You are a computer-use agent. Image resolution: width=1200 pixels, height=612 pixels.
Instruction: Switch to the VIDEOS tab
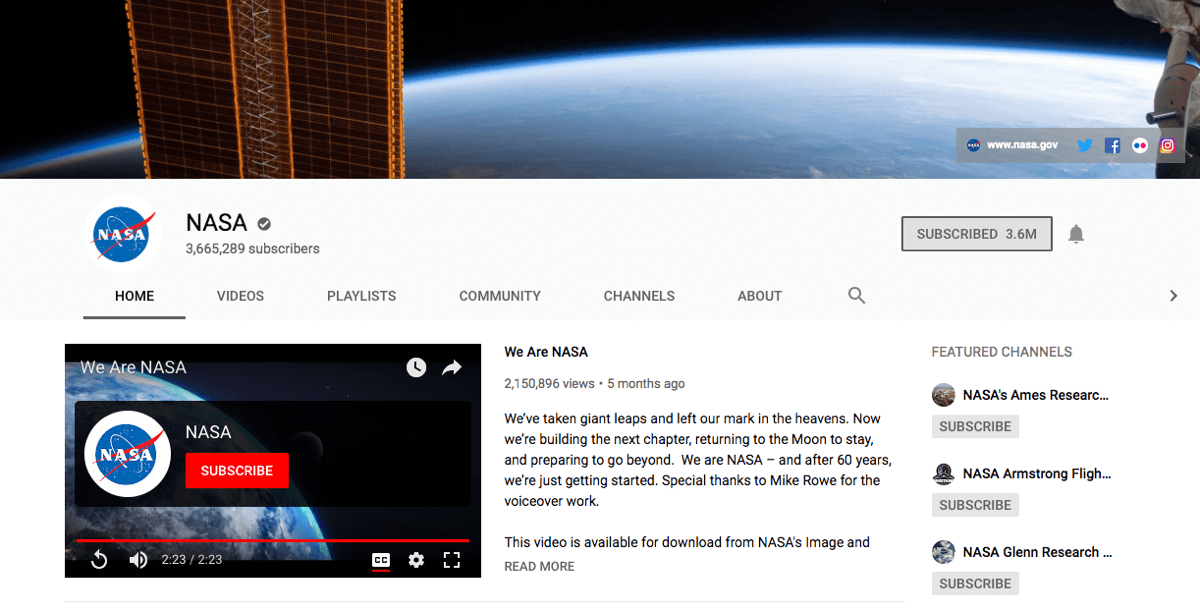240,296
